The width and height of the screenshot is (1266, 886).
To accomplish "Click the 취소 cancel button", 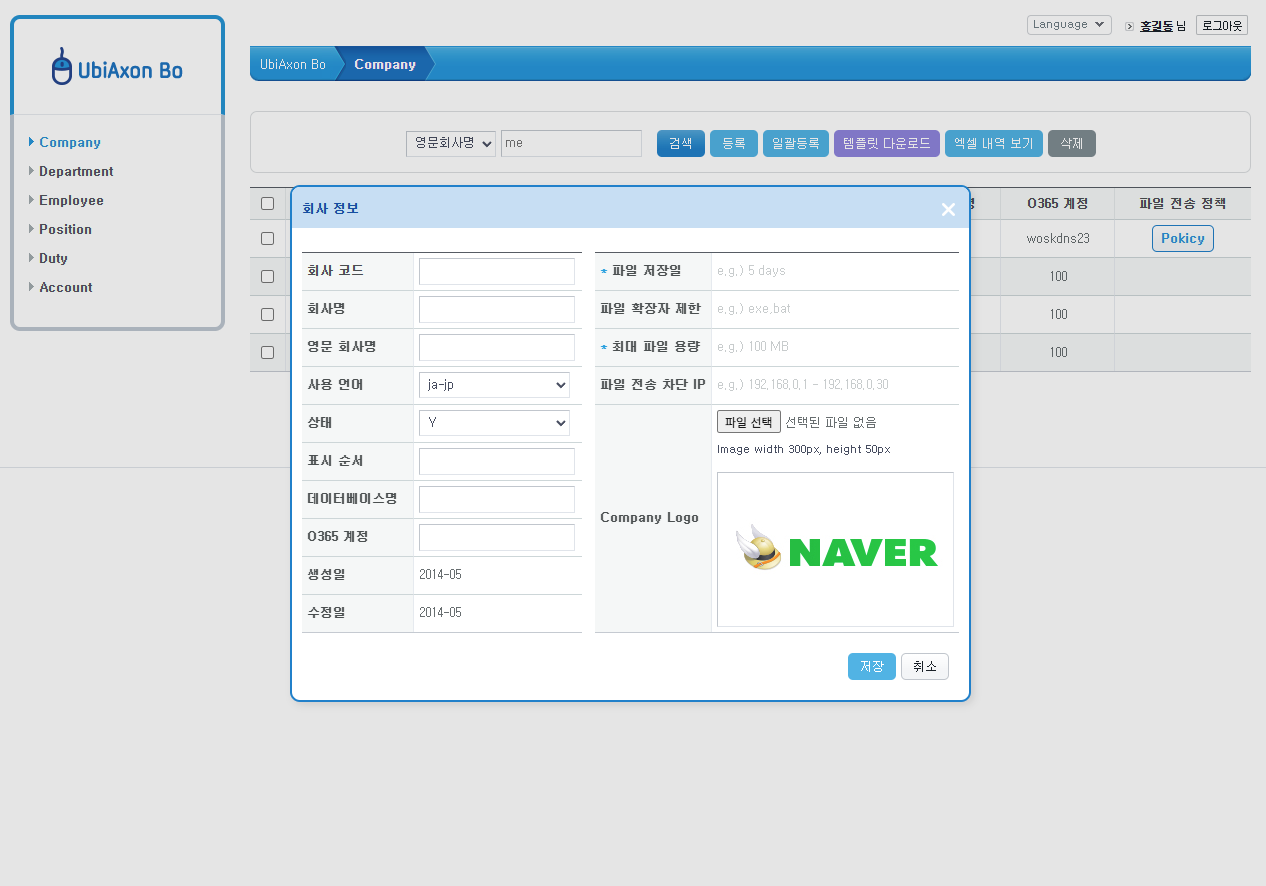I will 924,667.
